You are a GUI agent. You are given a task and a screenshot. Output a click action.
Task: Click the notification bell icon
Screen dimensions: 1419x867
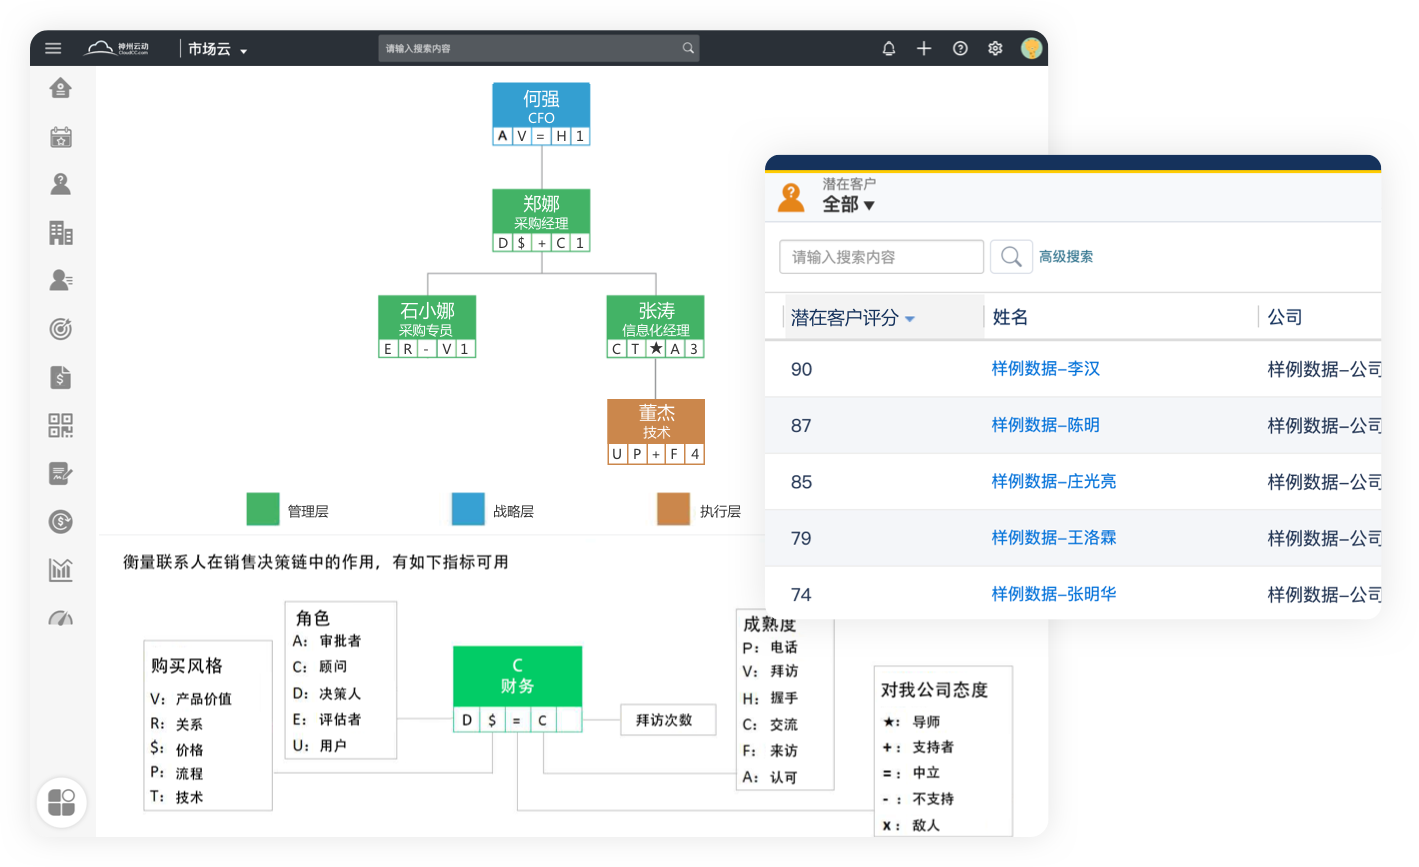pyautogui.click(x=888, y=48)
